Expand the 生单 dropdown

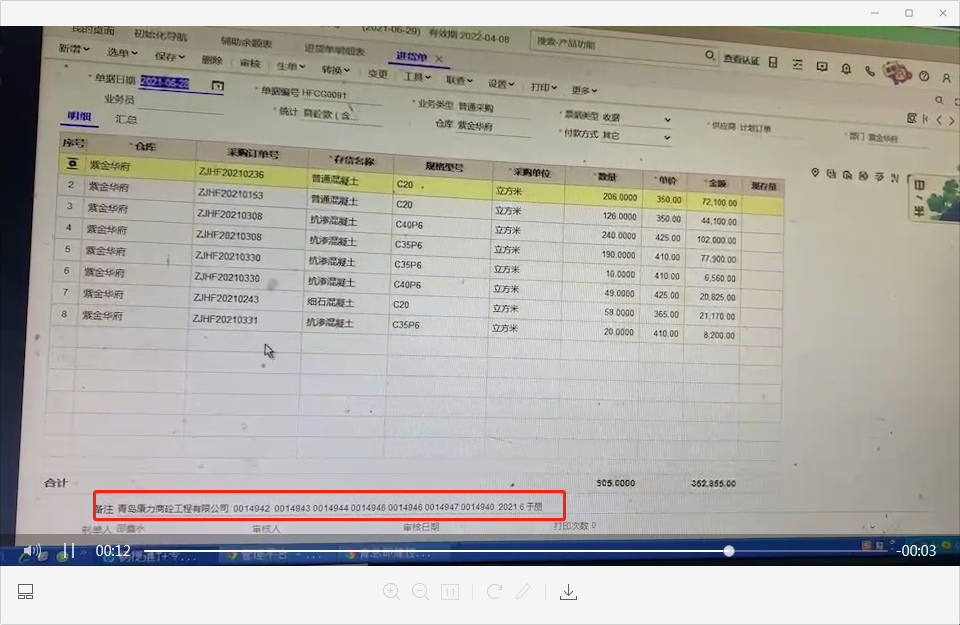[x=291, y=66]
